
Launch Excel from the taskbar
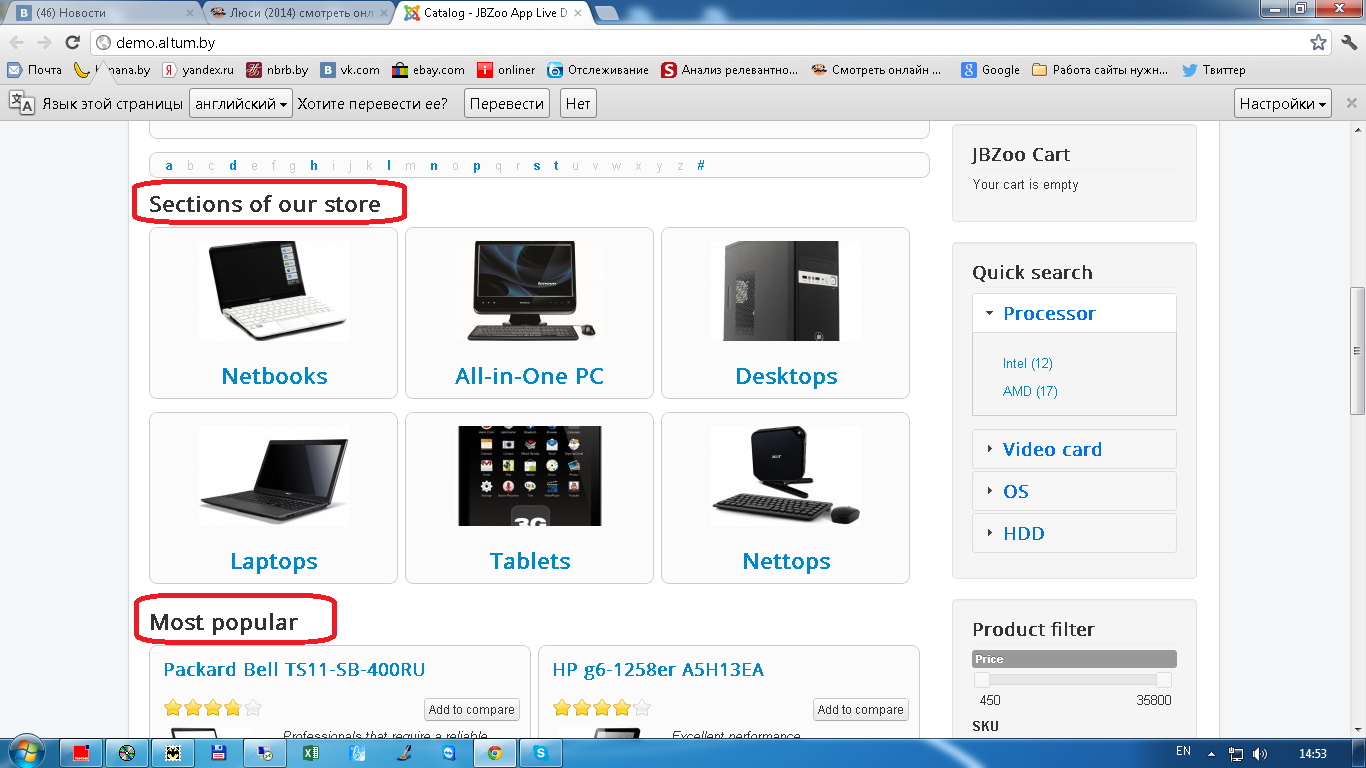(x=311, y=753)
